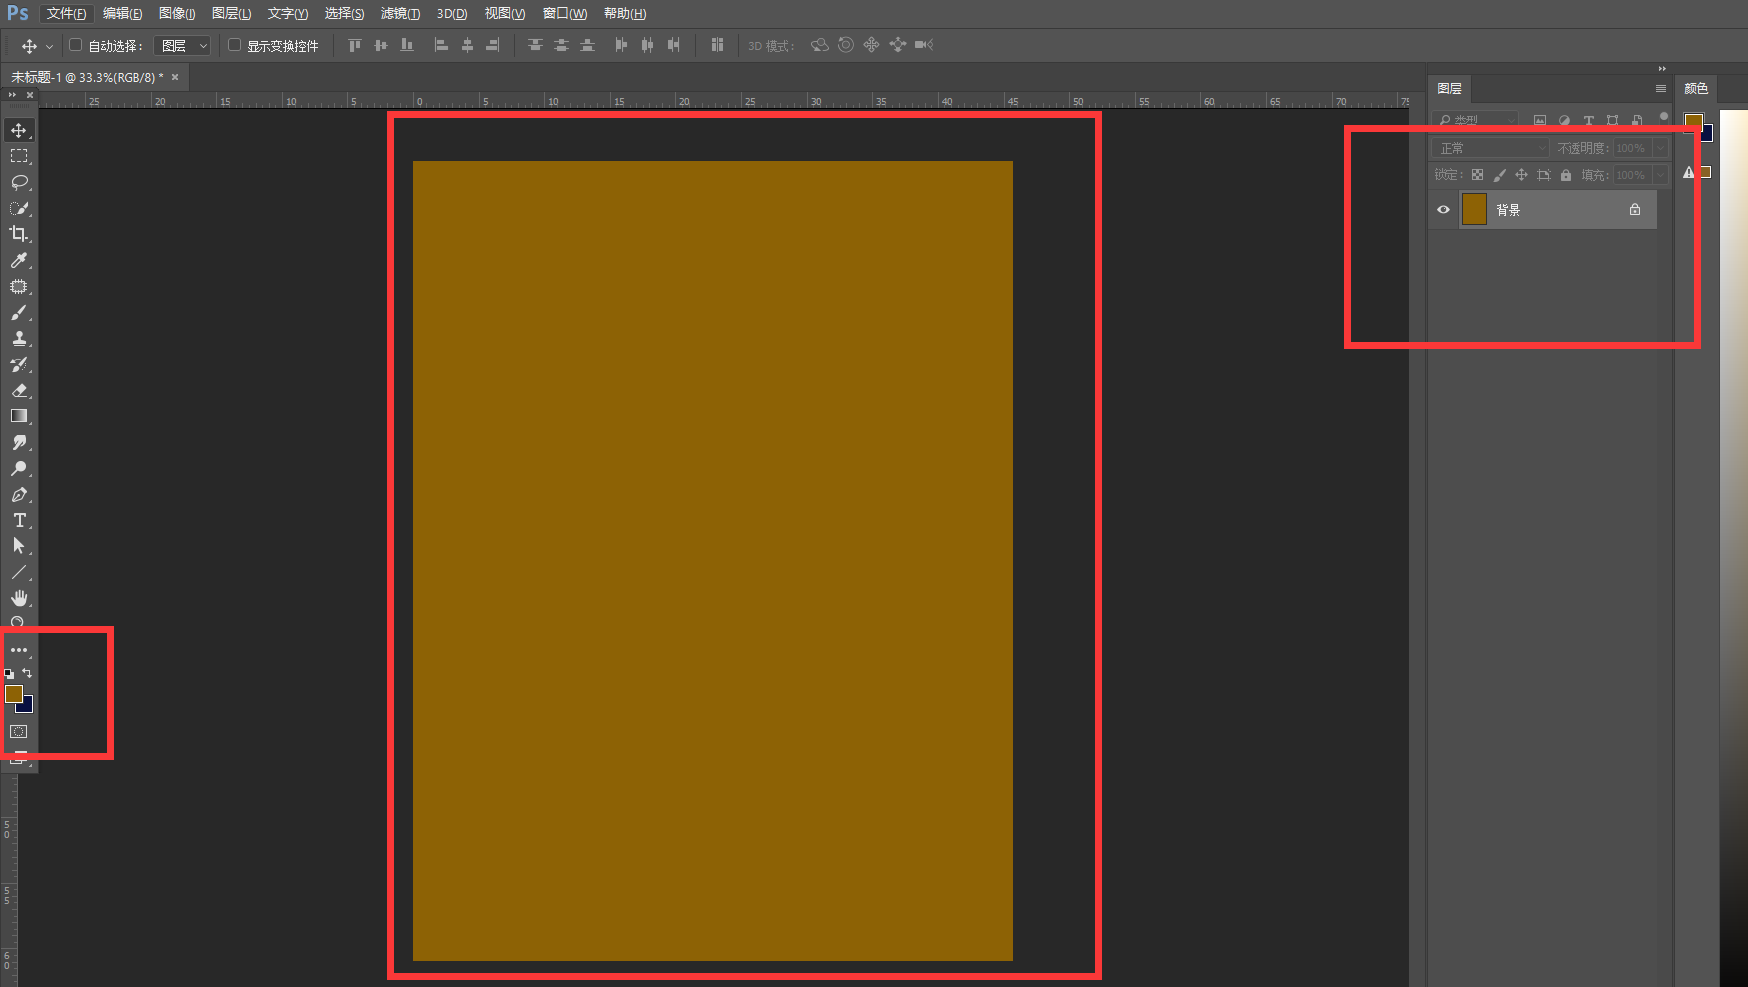Image resolution: width=1748 pixels, height=987 pixels.
Task: Select the Lasso tool
Action: tap(19, 182)
